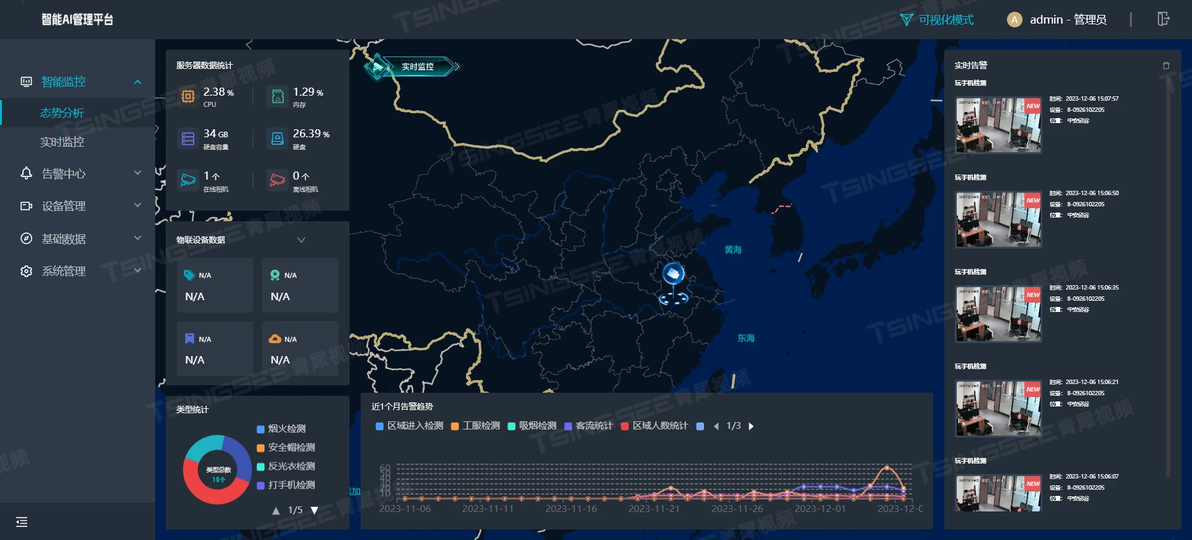Expand the 设备管理 menu chevron

(138, 205)
